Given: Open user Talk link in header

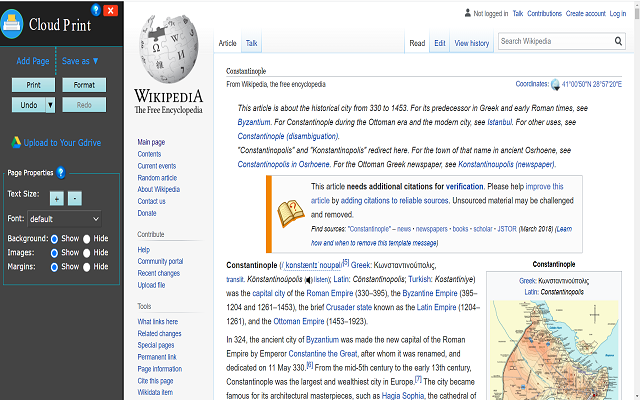Looking at the screenshot, I should (x=518, y=13).
